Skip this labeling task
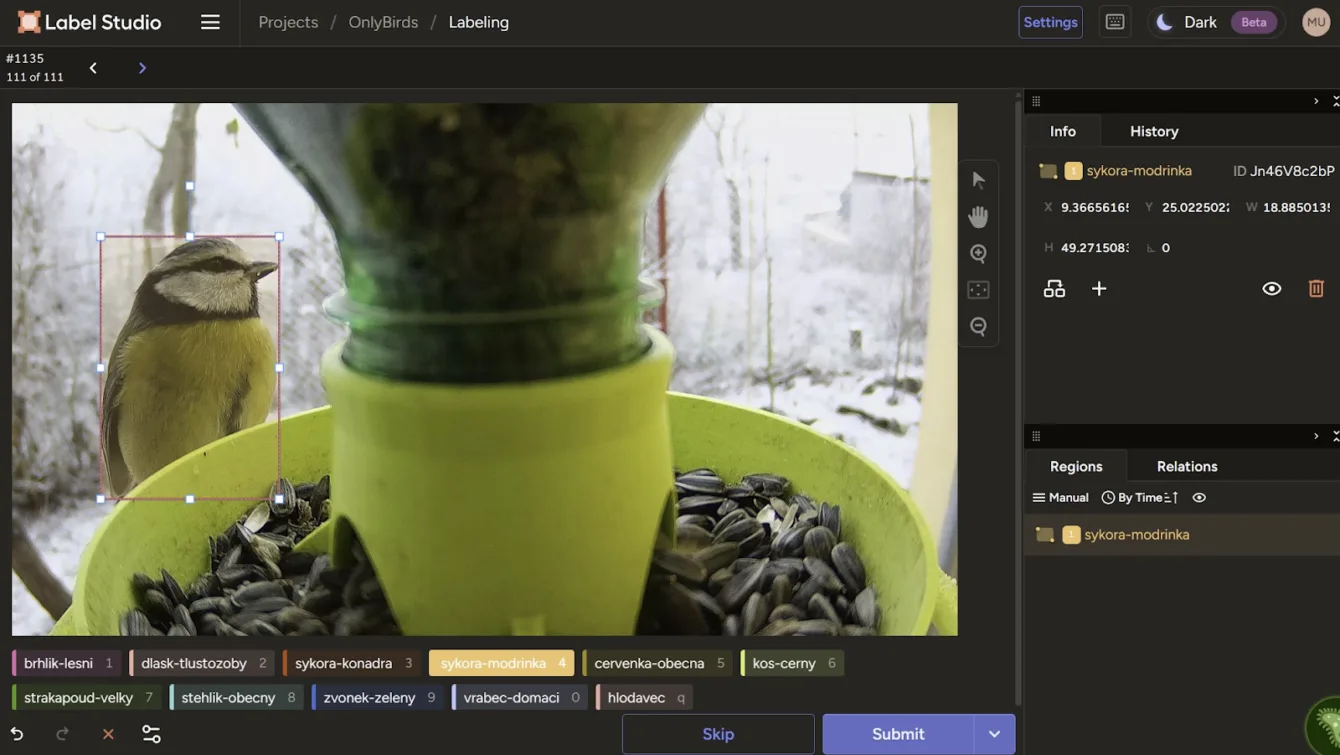This screenshot has width=1340, height=755. tap(717, 734)
